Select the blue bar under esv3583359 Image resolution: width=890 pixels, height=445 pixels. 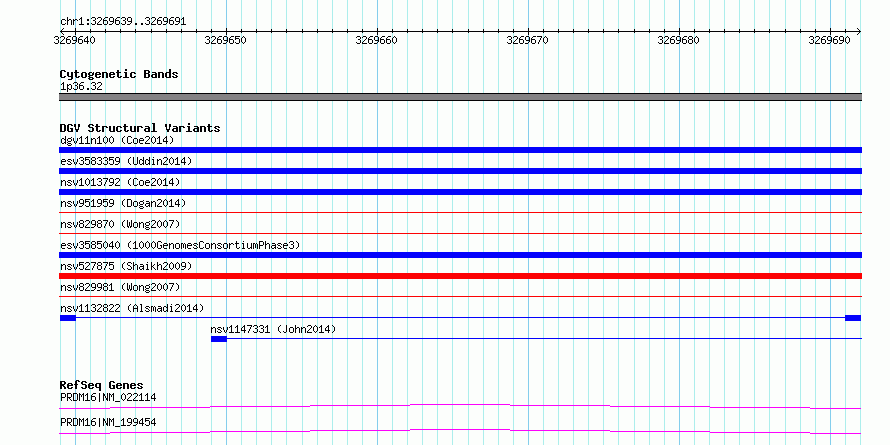click(x=460, y=171)
